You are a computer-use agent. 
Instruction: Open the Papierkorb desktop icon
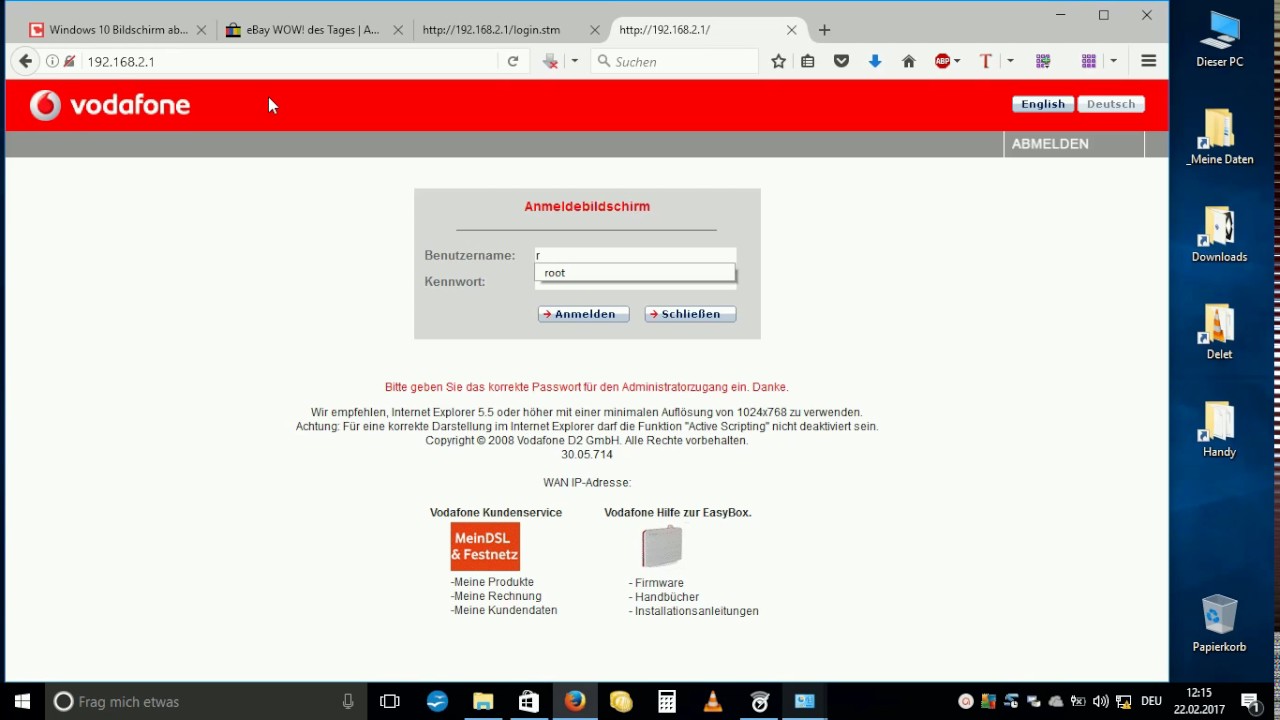(1219, 623)
